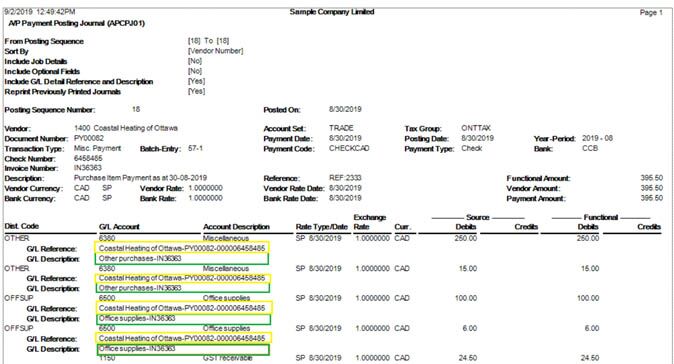Click first G/L Description 'Office supplies-IN36363'

click(137, 318)
